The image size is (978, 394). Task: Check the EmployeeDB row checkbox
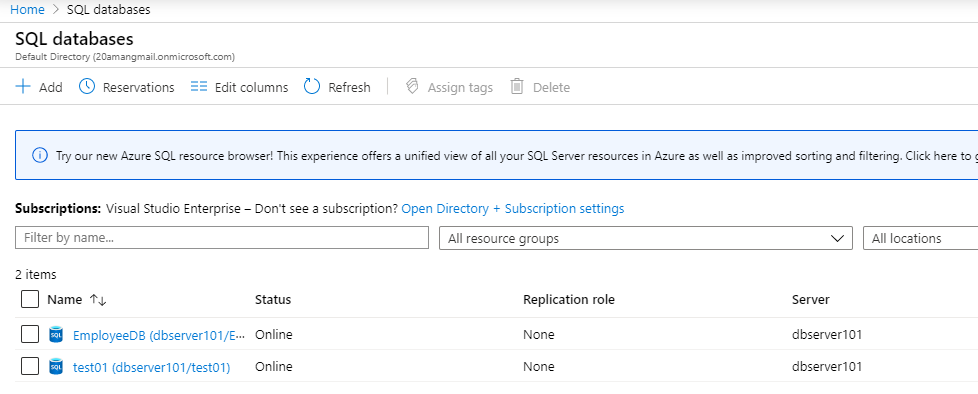pos(30,335)
